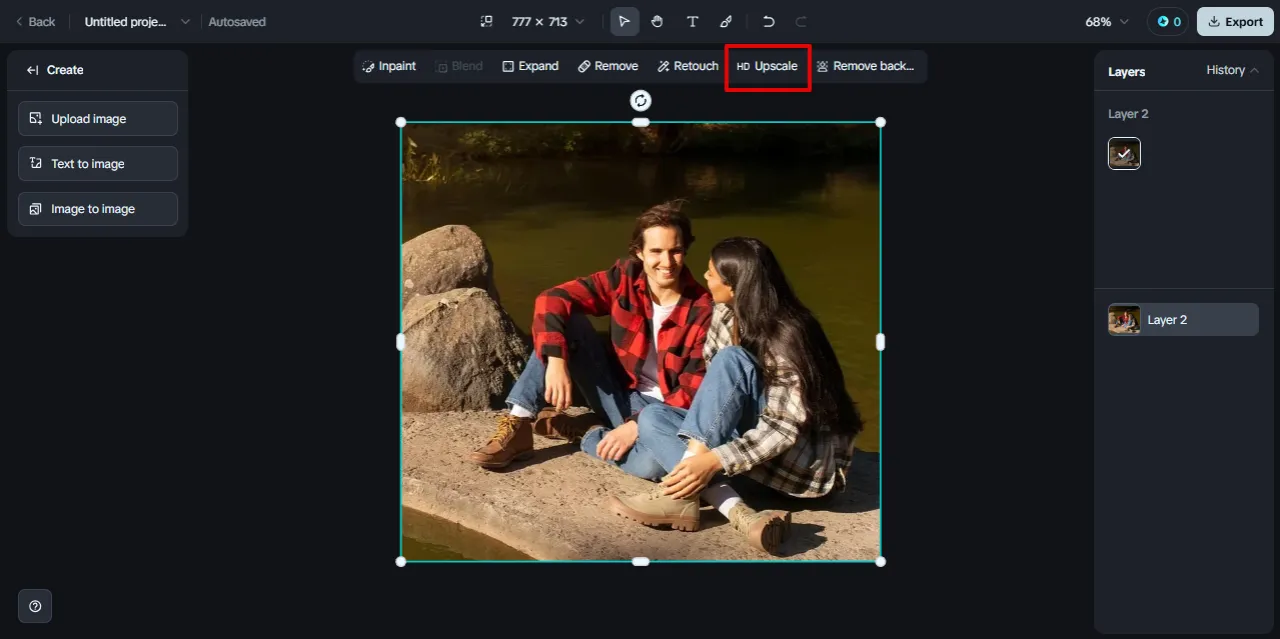This screenshot has width=1280, height=639.
Task: Choose Inpaint from the image toolbar
Action: [389, 66]
